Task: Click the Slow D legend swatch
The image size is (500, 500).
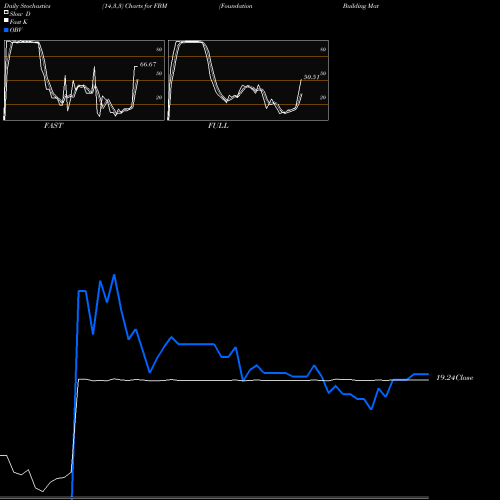Action: coord(6,12)
